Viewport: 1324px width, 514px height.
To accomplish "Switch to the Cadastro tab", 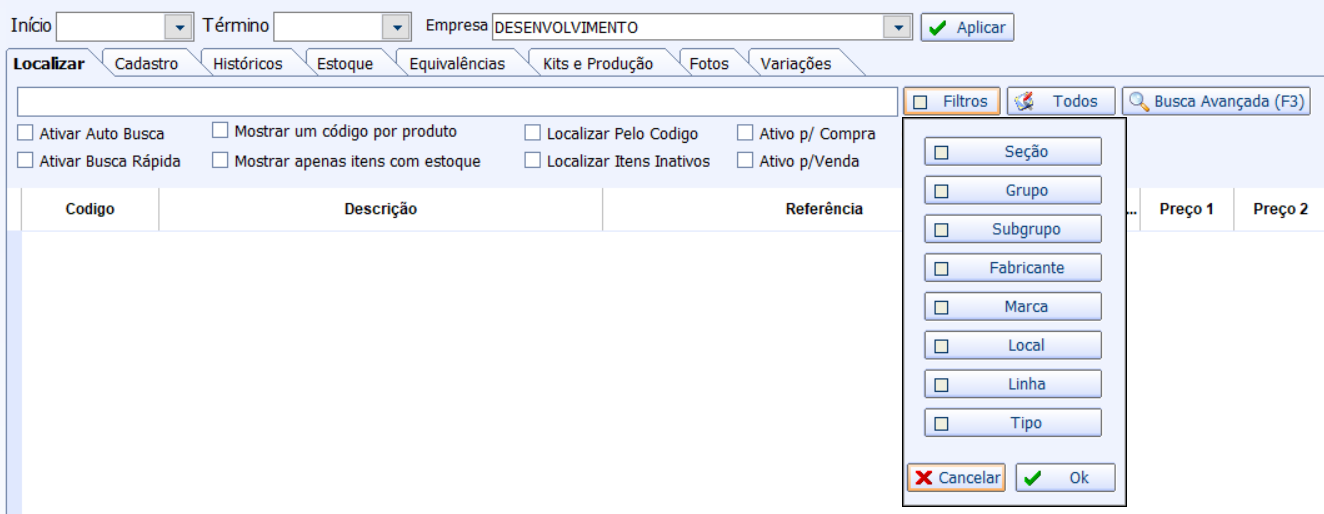I will click(146, 64).
